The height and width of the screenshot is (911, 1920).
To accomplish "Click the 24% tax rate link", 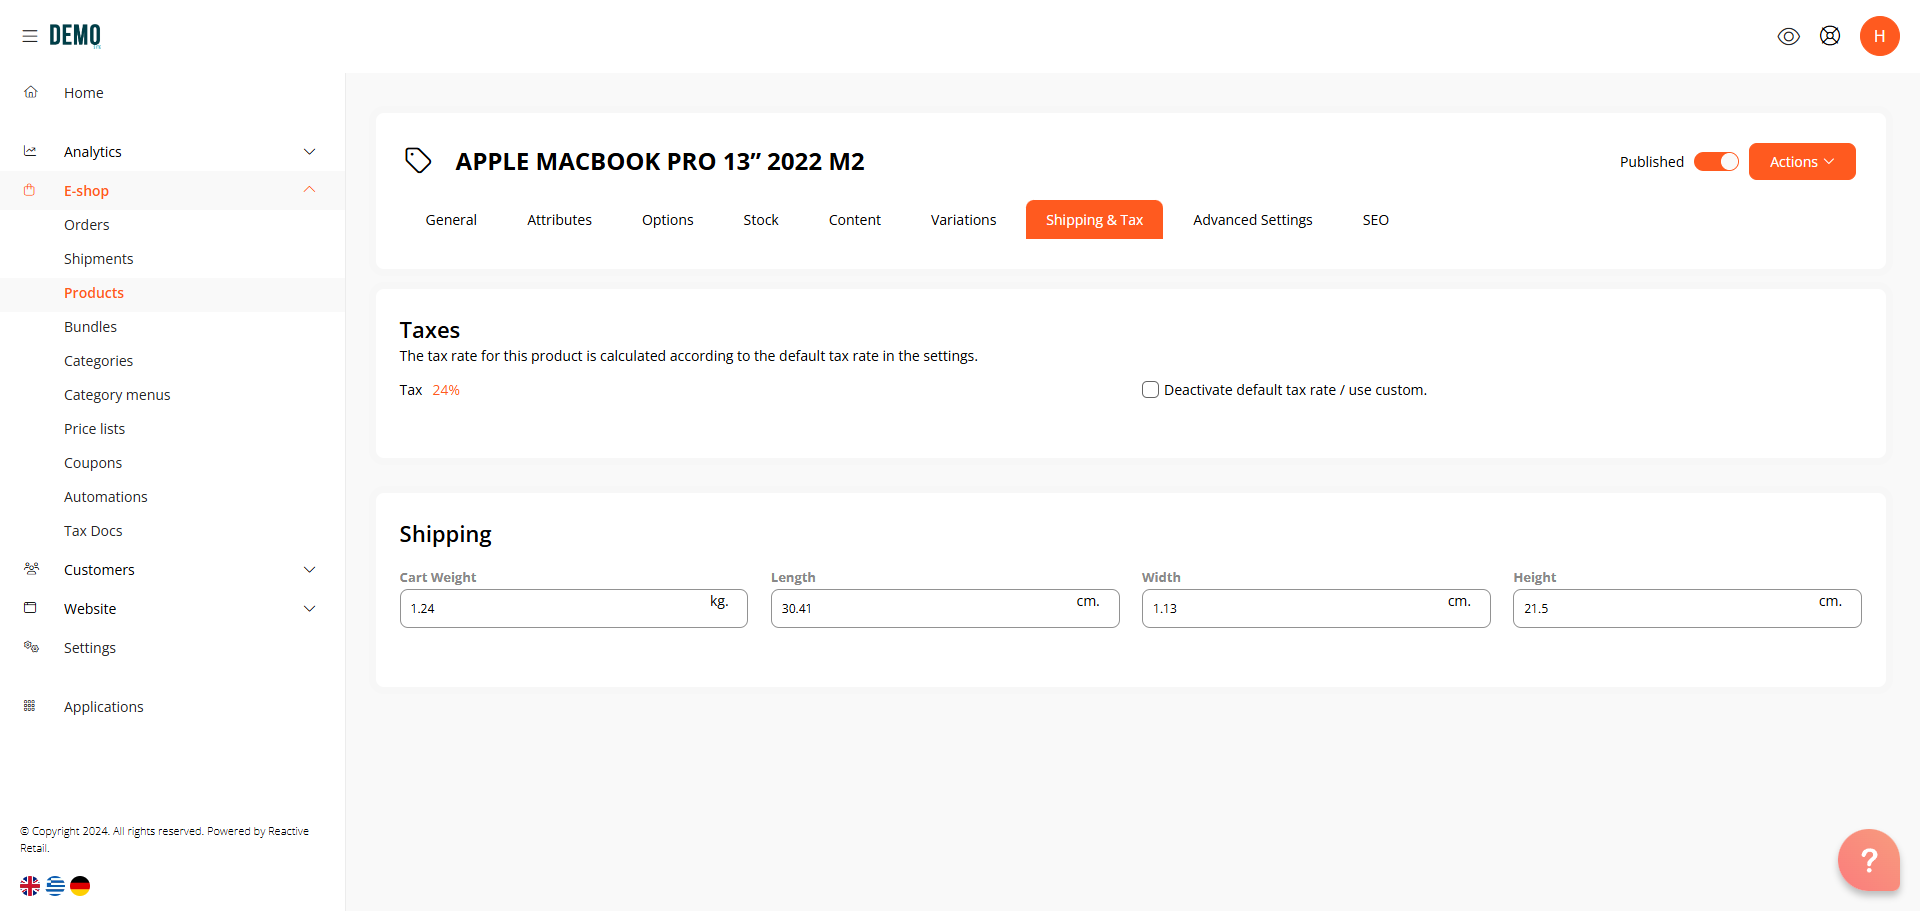I will click(x=446, y=390).
